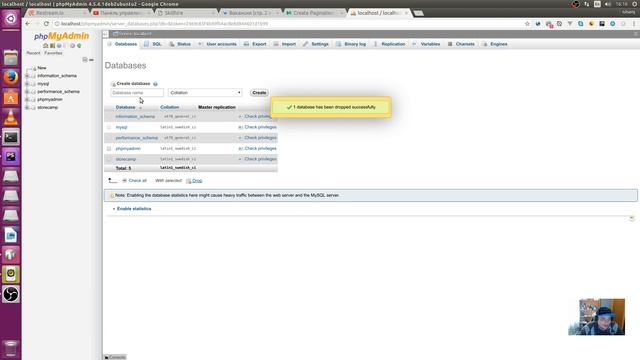
Task: Open Ubuntu Software Center from dock
Action: click(x=11, y=97)
